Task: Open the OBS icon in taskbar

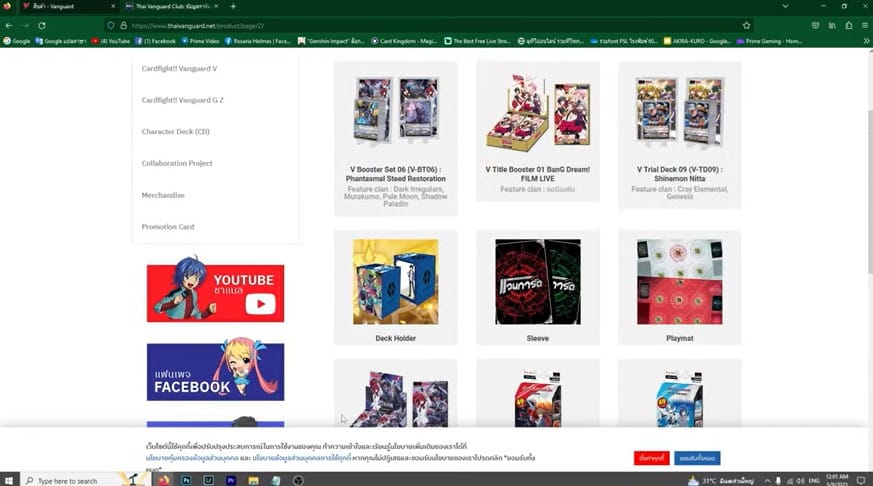Action: 298,480
